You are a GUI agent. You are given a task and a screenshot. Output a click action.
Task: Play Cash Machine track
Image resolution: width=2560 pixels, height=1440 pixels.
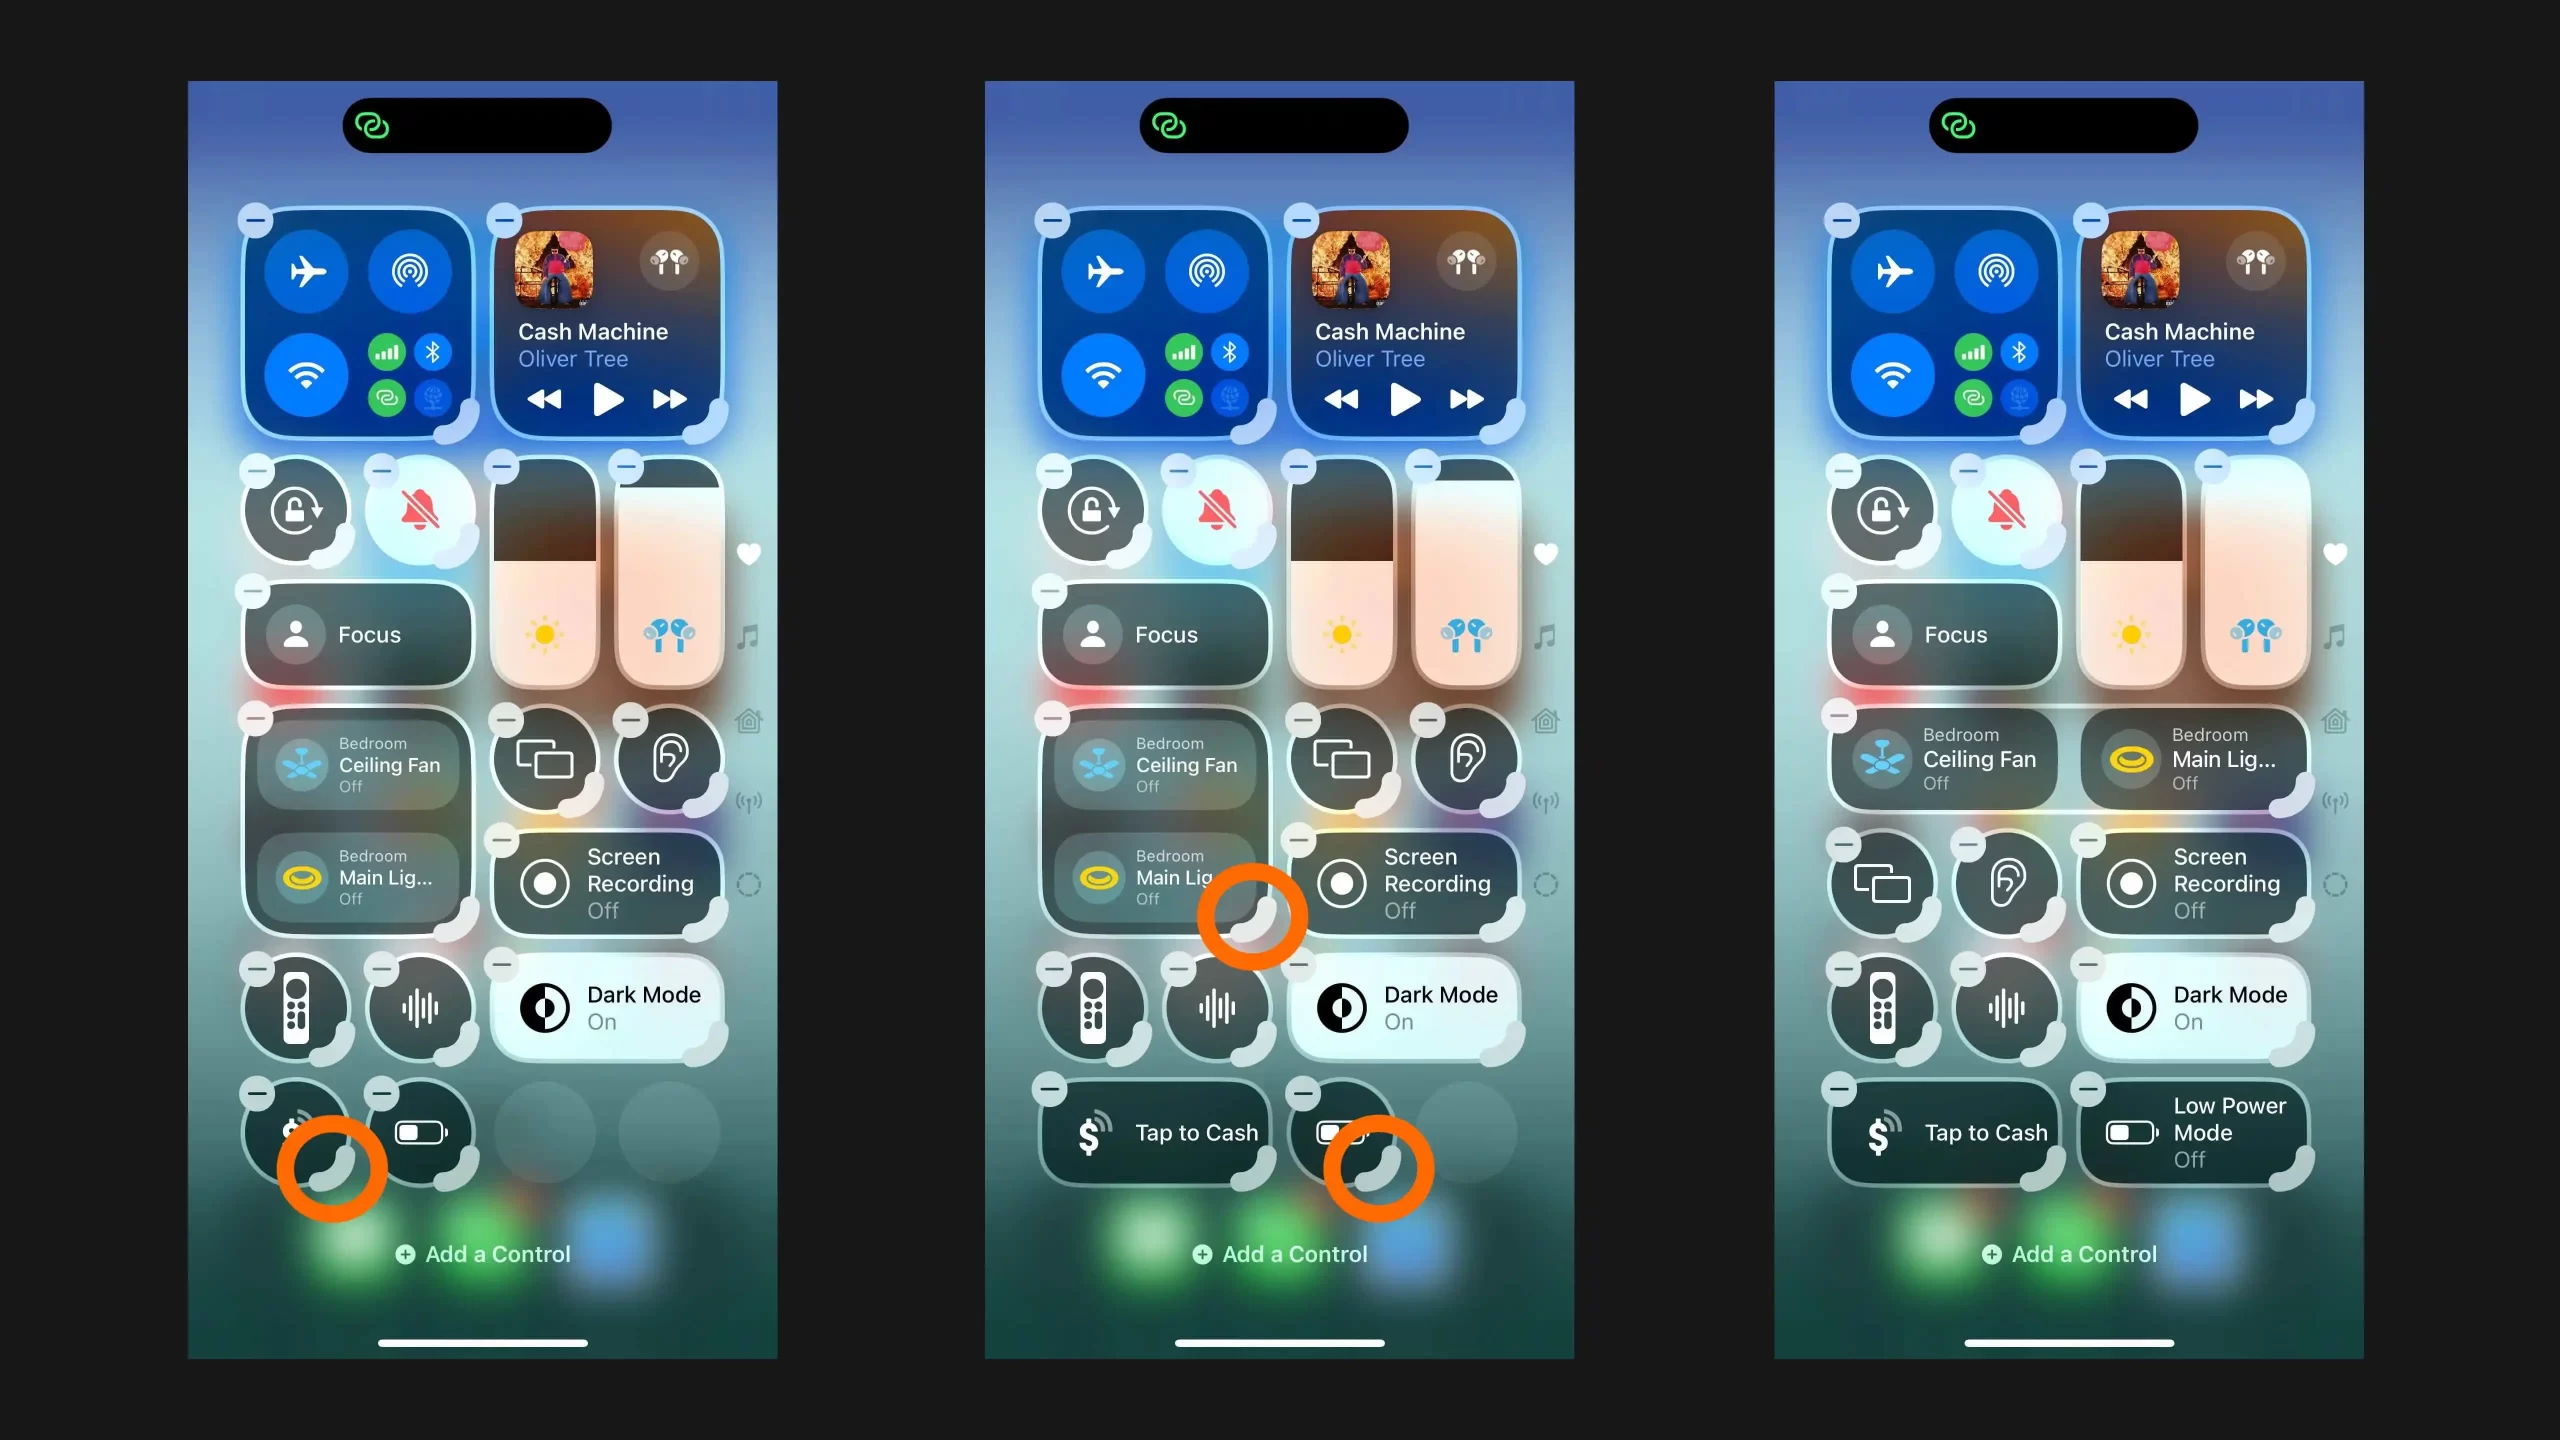coord(607,399)
